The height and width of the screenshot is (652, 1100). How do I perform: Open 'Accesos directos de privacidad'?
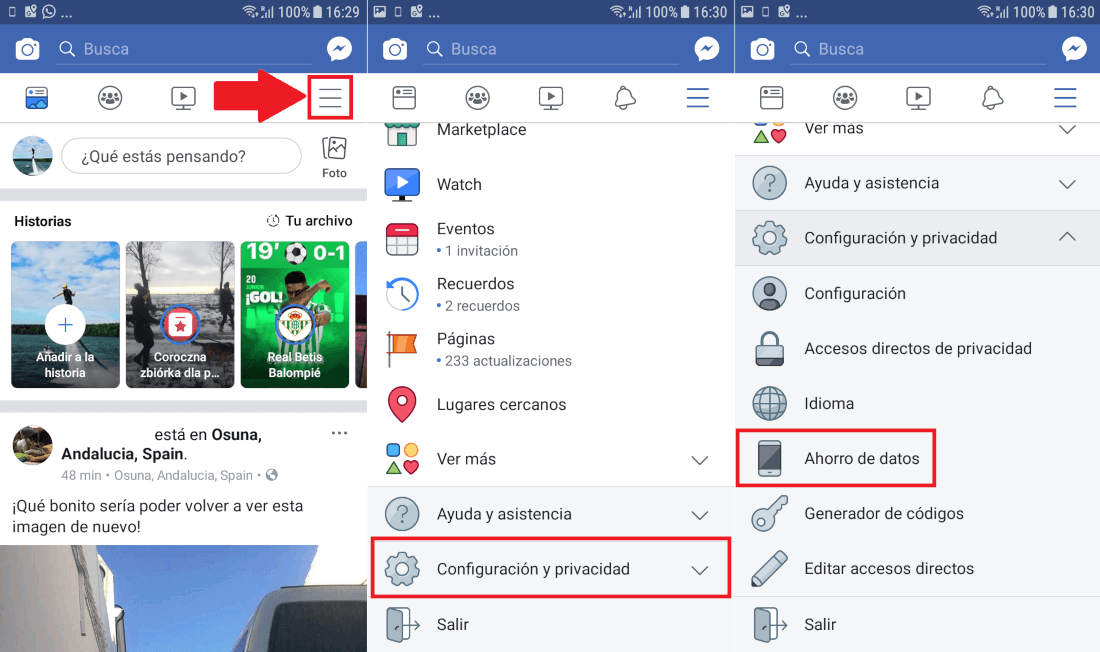coord(918,348)
